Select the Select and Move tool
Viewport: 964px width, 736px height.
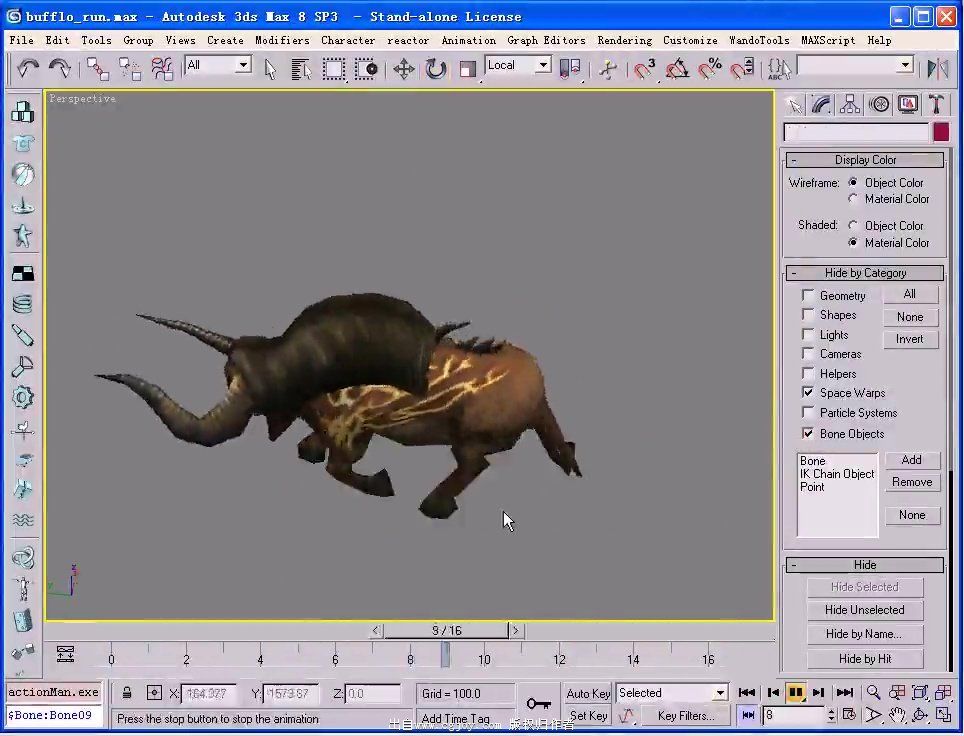point(403,68)
